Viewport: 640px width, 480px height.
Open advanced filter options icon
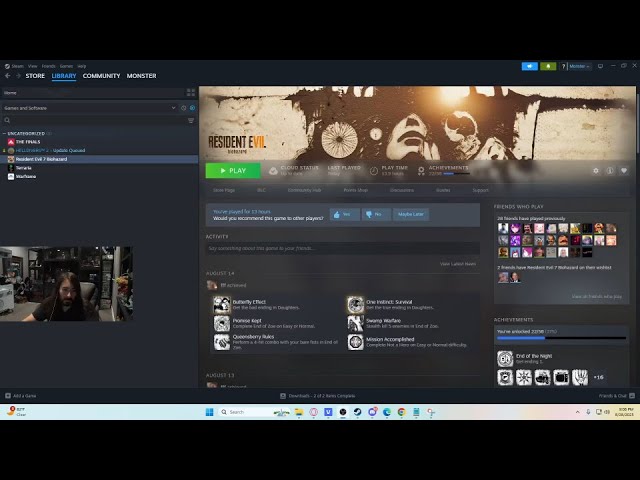(191, 120)
